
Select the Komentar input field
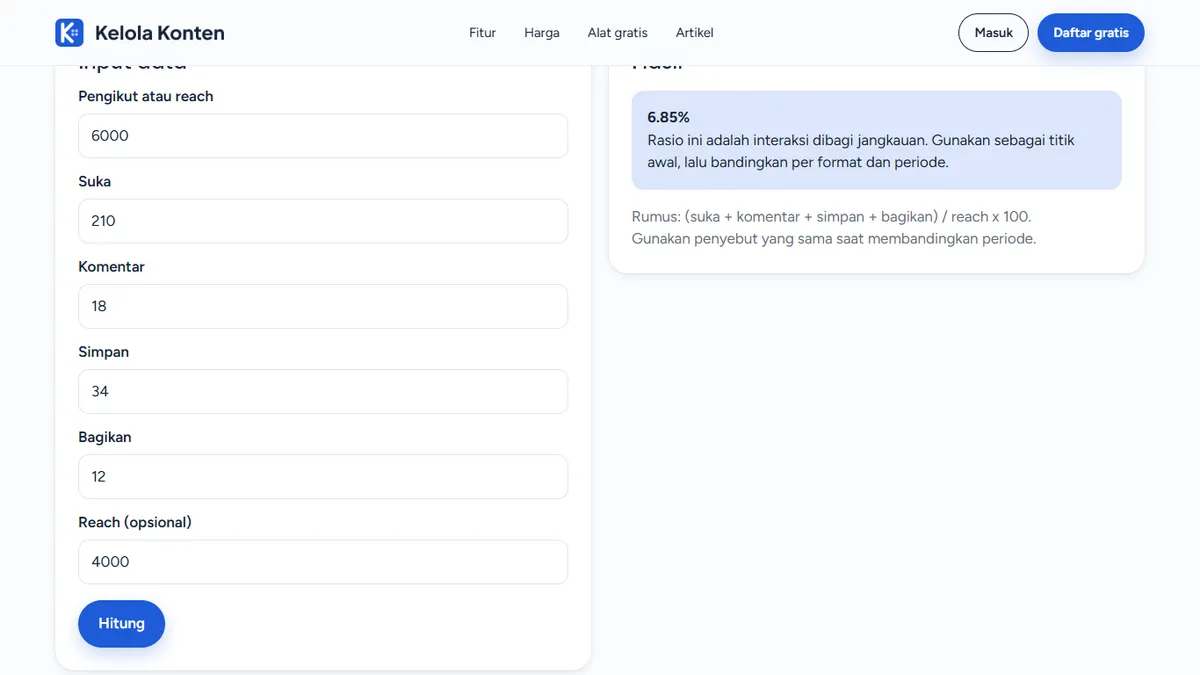pyautogui.click(x=323, y=306)
